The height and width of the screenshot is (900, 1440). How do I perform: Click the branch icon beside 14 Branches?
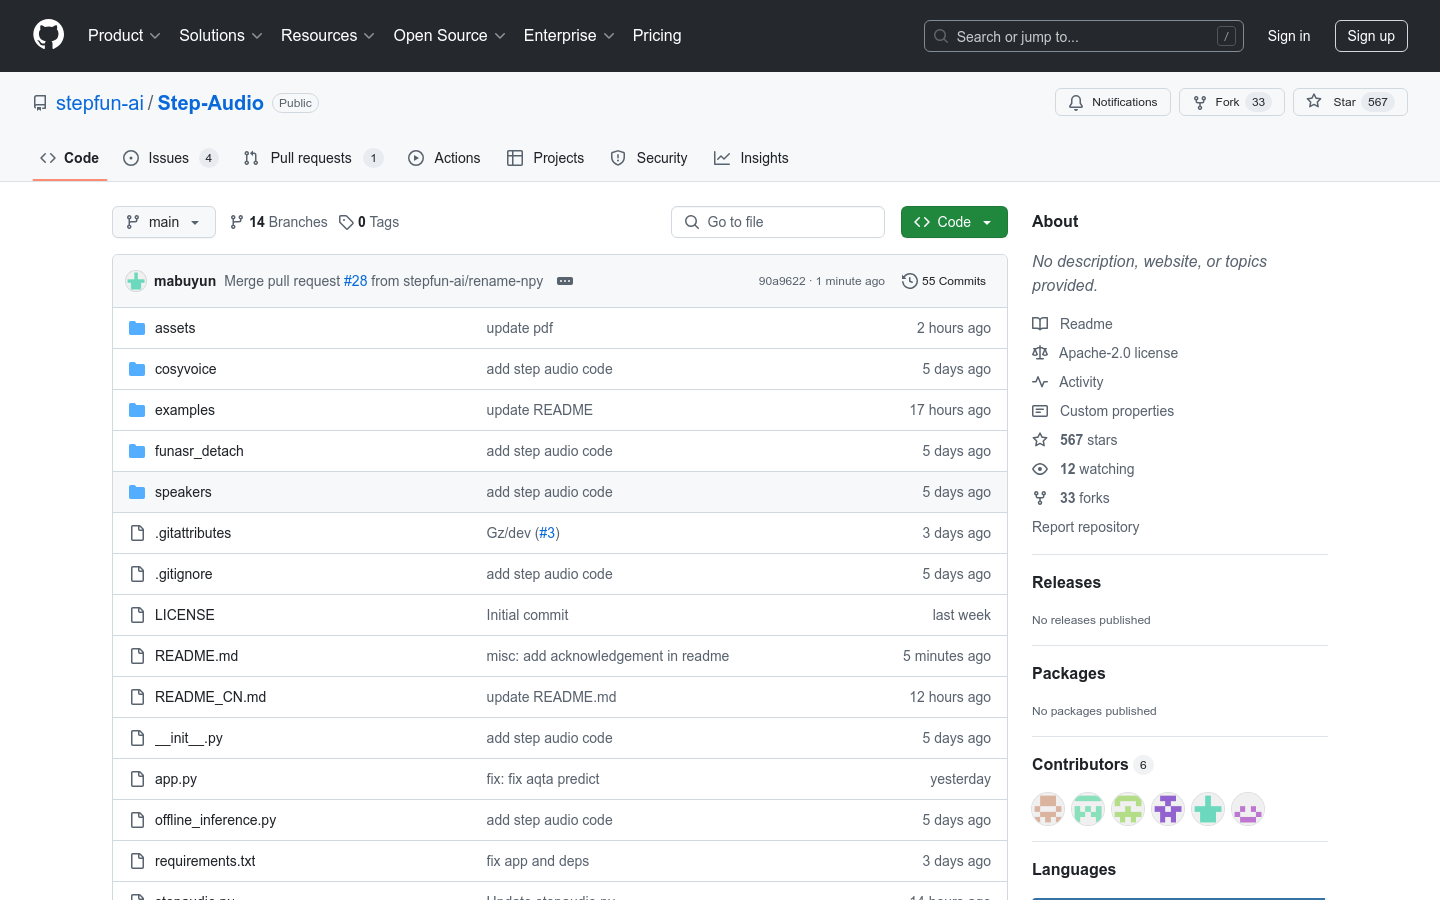coord(237,222)
